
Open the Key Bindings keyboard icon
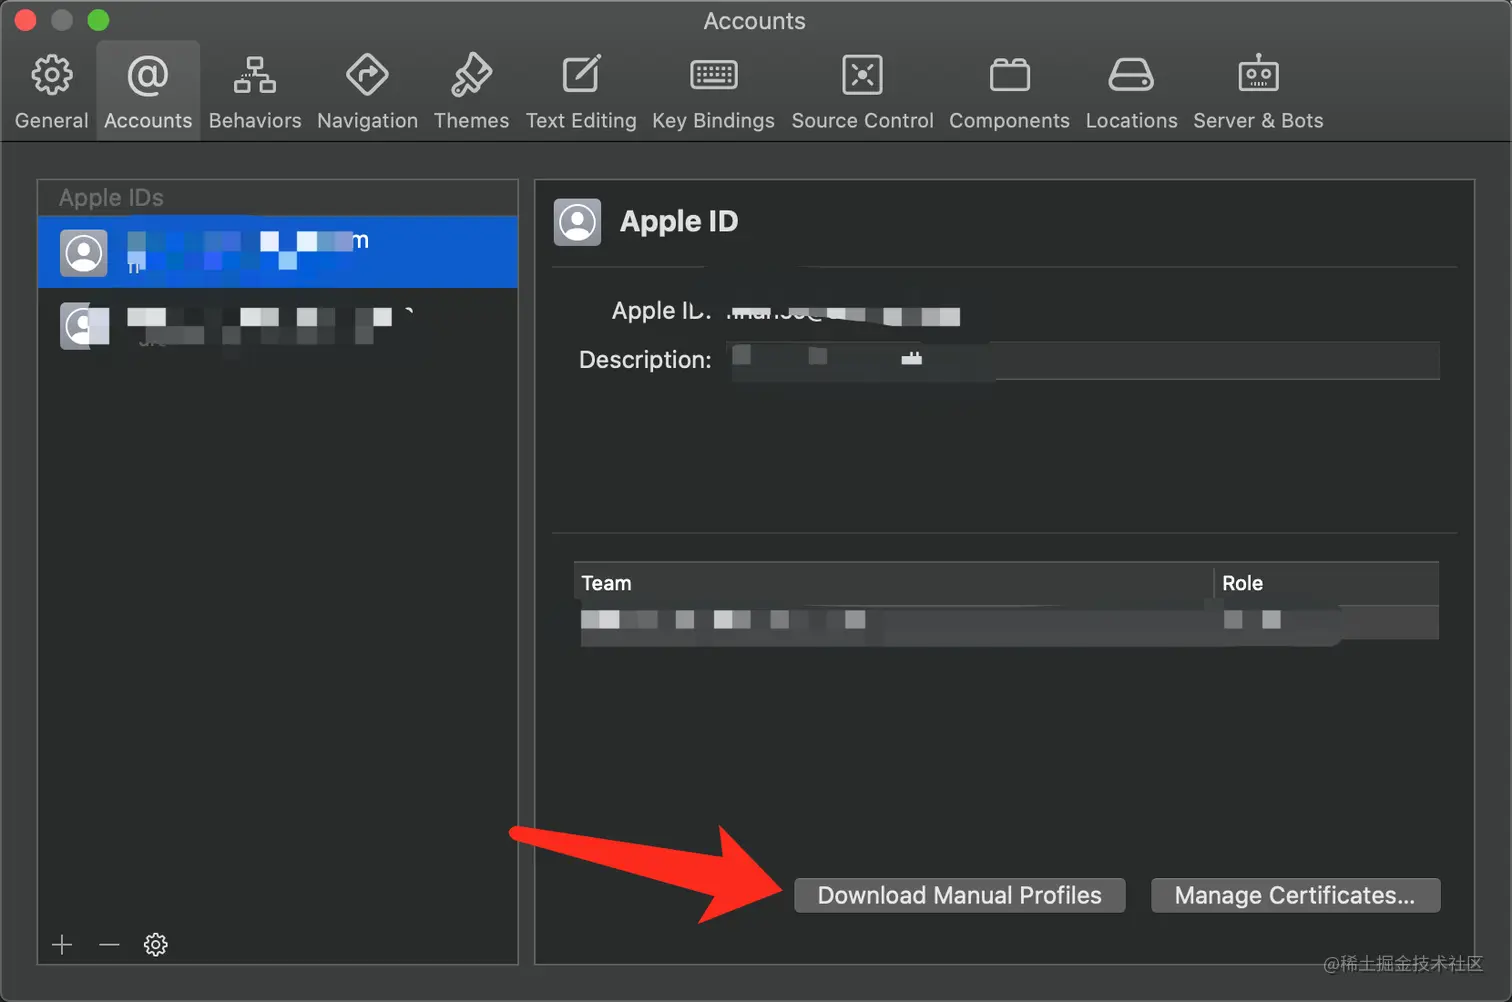714,75
